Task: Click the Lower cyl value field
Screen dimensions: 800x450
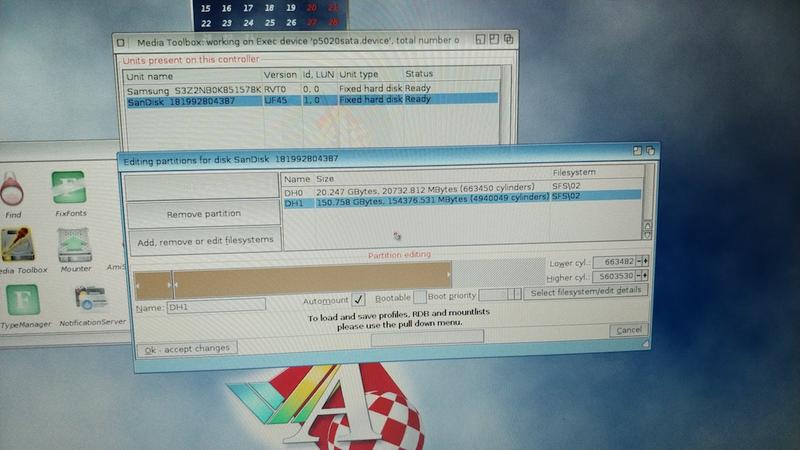Action: [x=614, y=262]
